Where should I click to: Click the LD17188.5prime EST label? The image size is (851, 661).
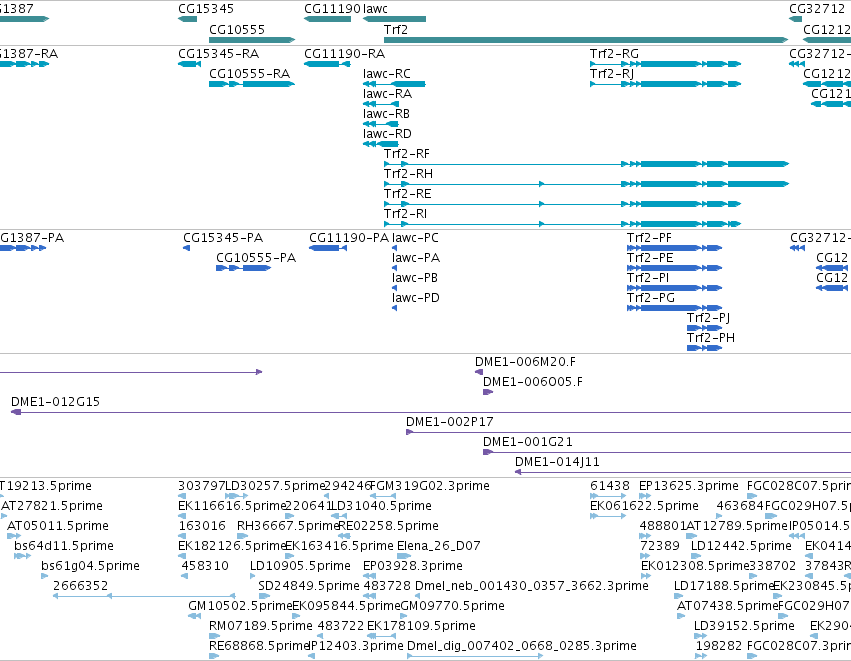723,586
